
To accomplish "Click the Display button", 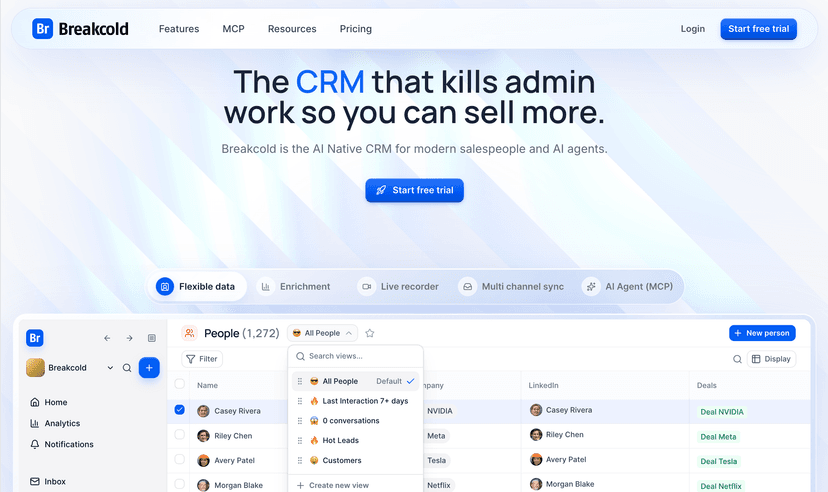I will point(771,359).
